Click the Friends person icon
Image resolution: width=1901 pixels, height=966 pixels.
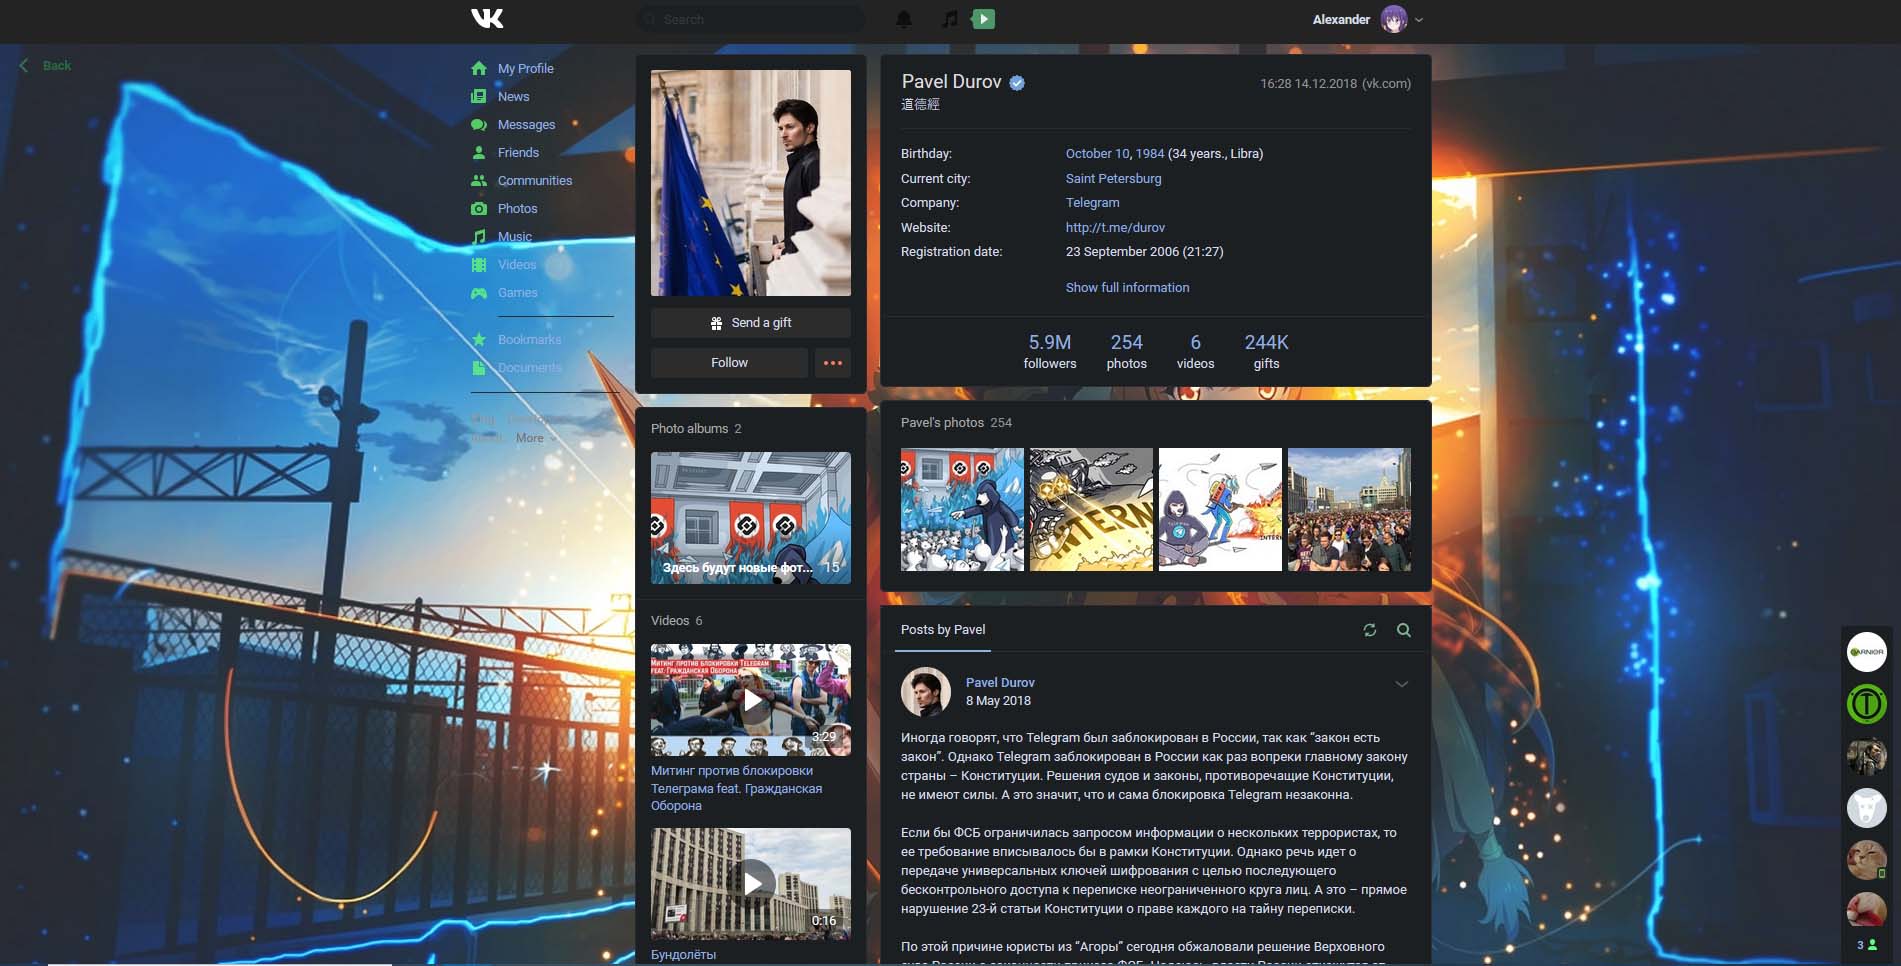(x=479, y=152)
